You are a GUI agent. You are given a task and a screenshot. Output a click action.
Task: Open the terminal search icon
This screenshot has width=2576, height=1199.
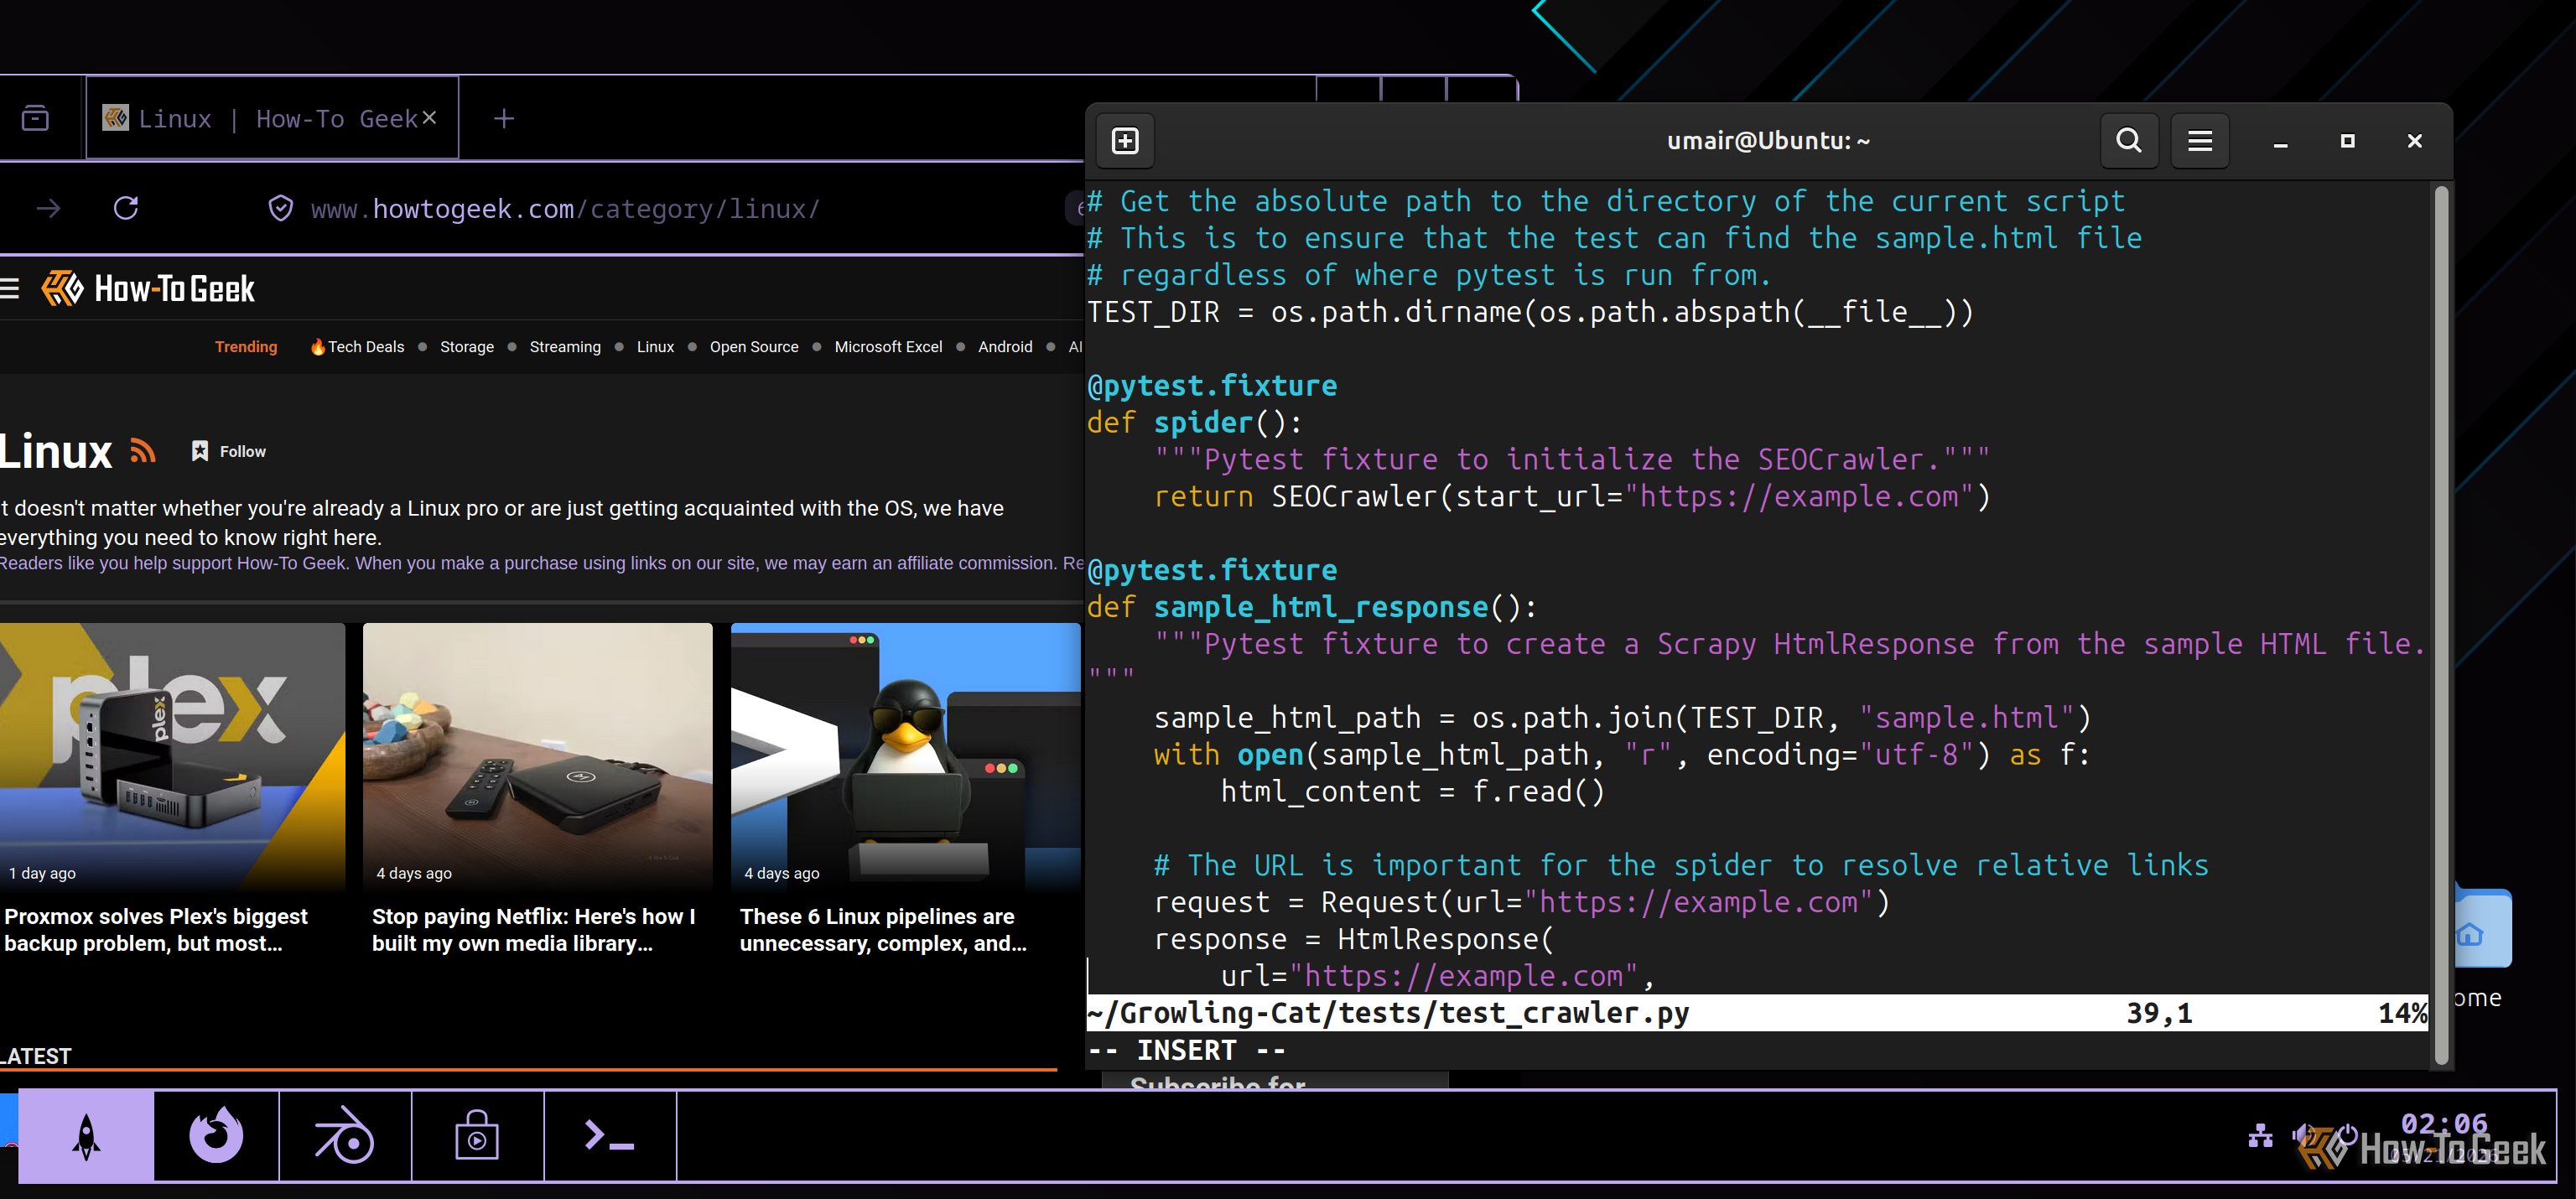(x=2129, y=141)
